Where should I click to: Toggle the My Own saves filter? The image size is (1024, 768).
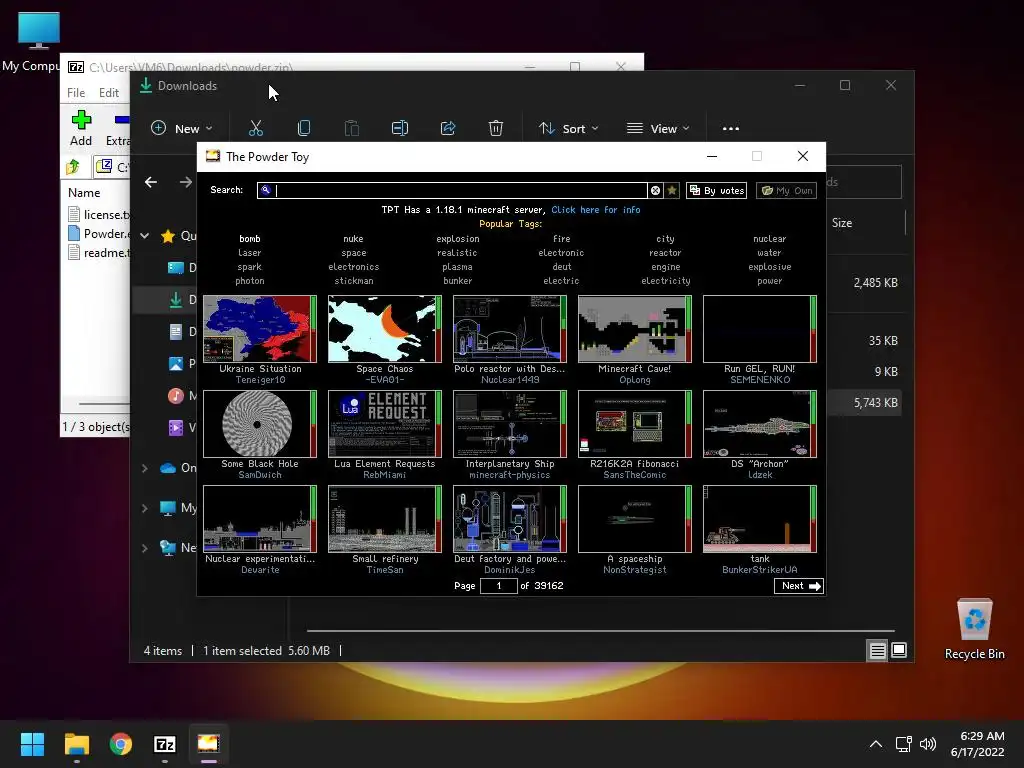(x=787, y=190)
